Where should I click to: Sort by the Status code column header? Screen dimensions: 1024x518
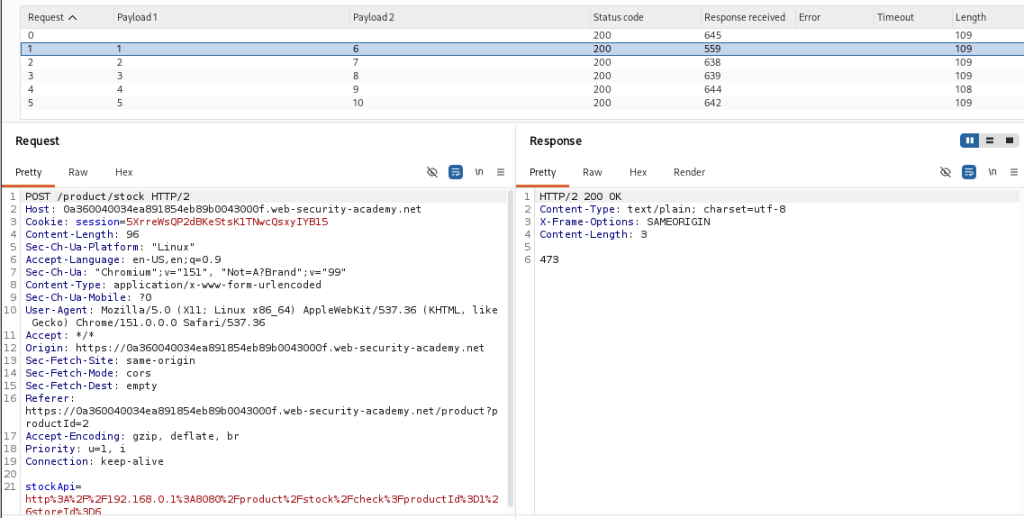644,18
